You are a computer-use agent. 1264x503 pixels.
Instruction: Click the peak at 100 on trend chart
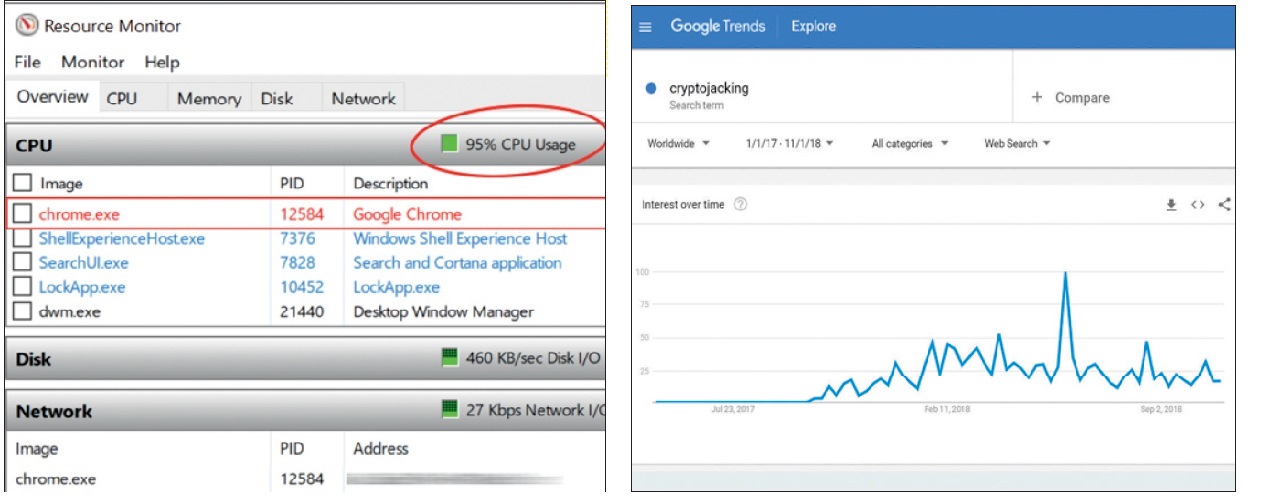pos(1066,272)
